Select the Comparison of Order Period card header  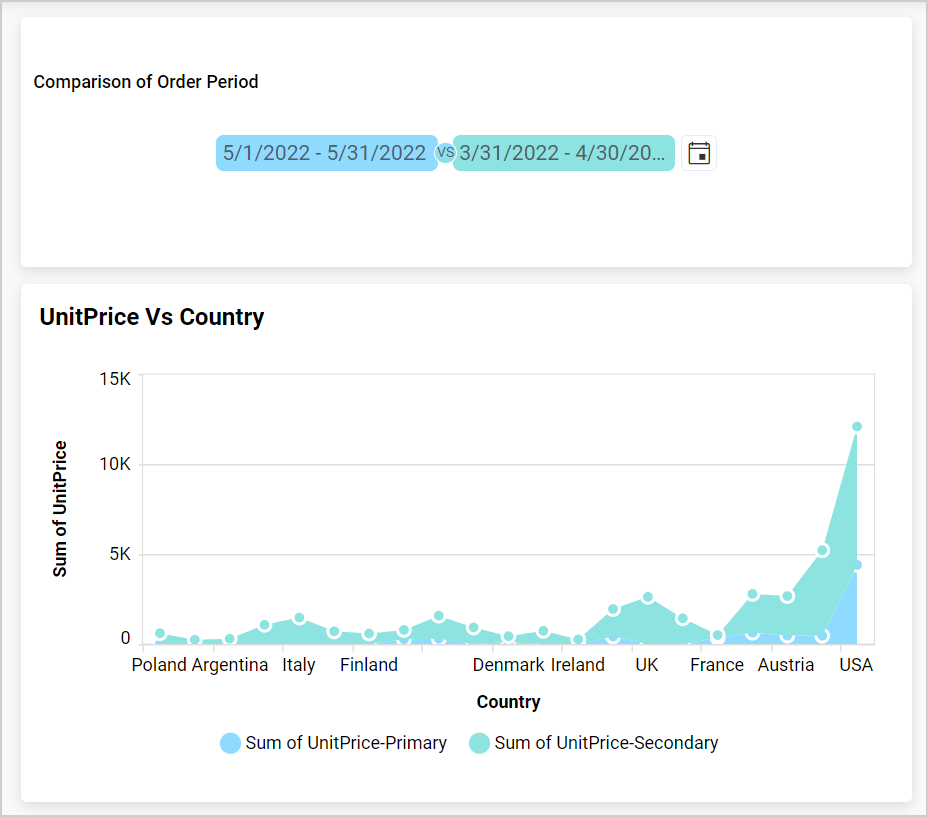coord(145,81)
